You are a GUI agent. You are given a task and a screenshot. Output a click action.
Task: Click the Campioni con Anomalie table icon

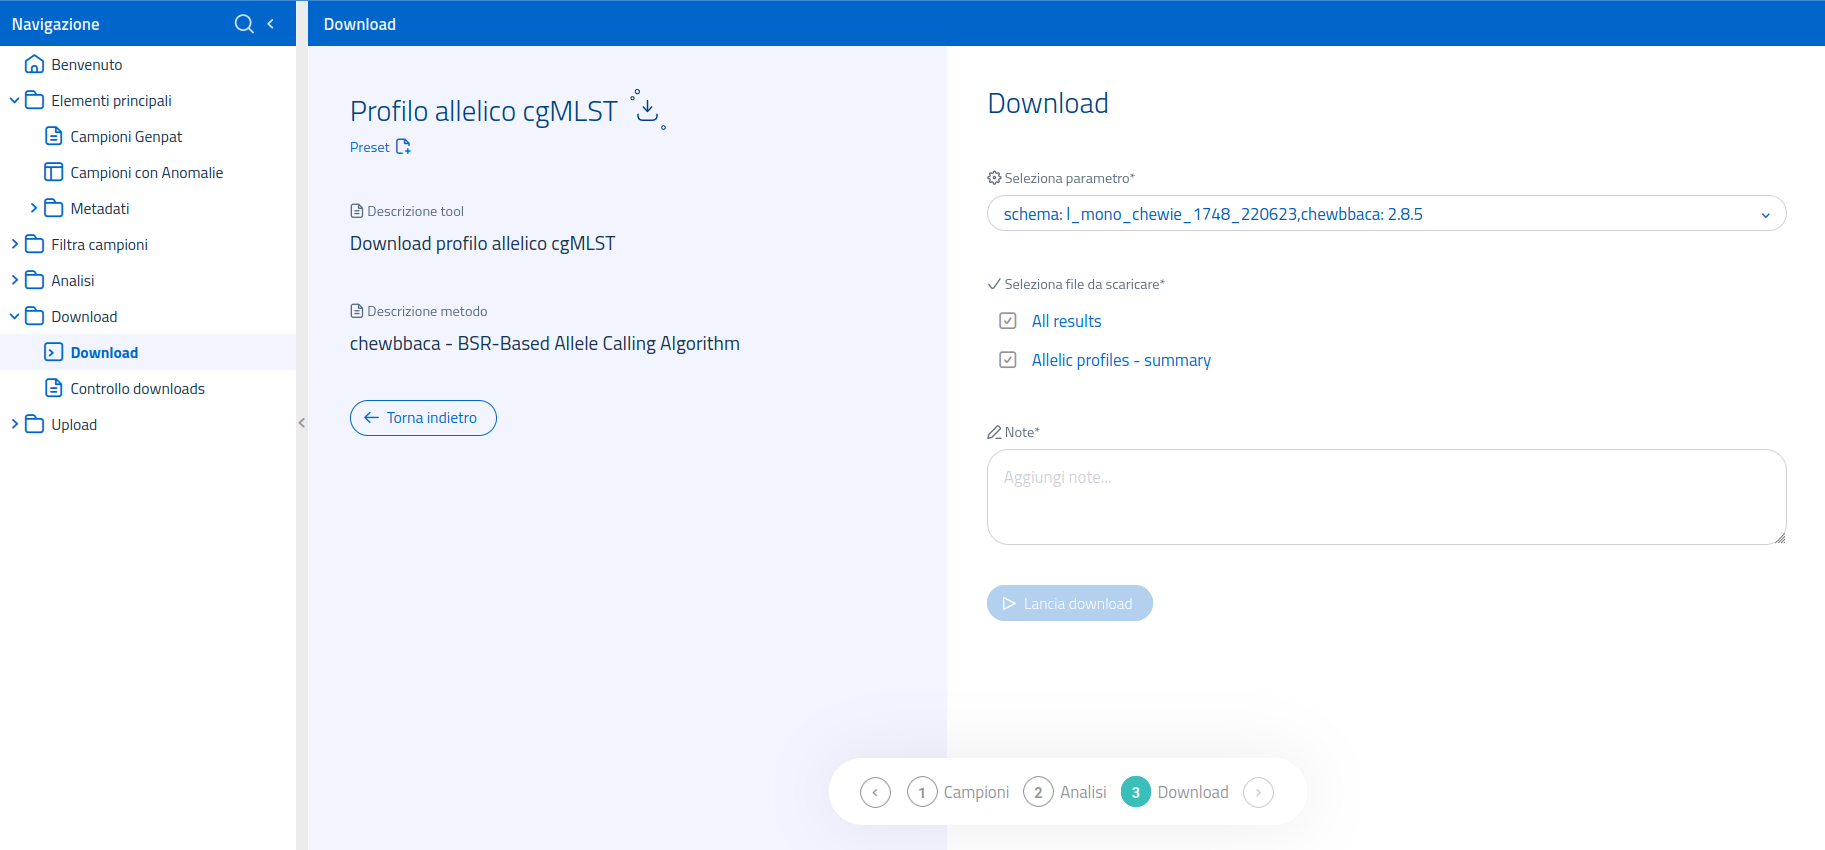(x=54, y=173)
